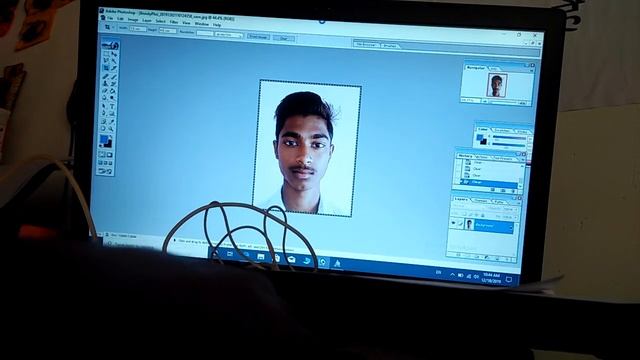Click the Front Image button
This screenshot has width=640, height=360.
click(x=258, y=37)
